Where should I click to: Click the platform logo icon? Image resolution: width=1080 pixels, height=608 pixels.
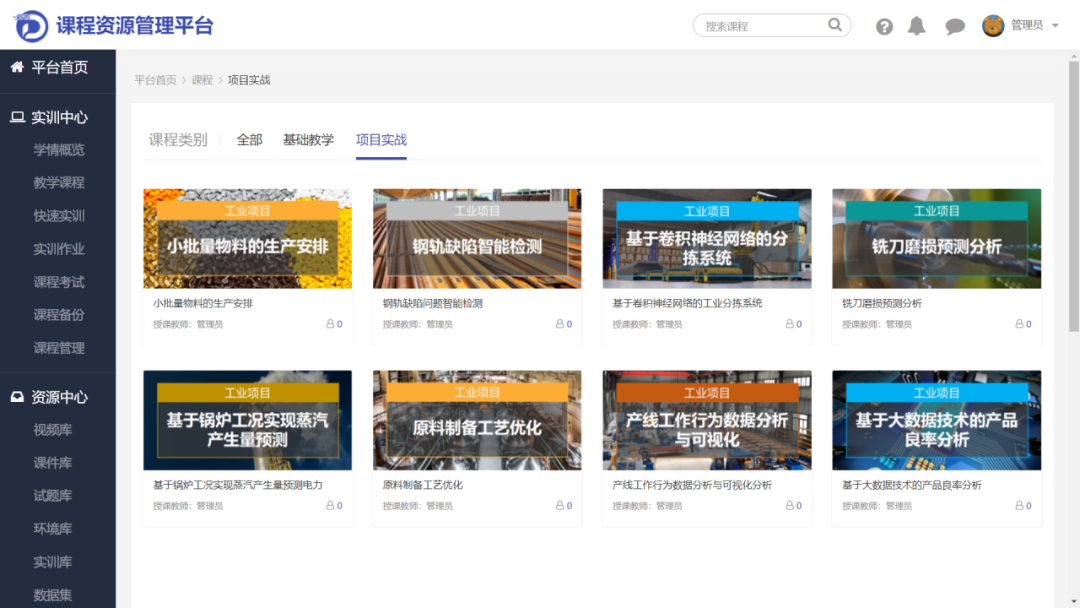tap(31, 25)
